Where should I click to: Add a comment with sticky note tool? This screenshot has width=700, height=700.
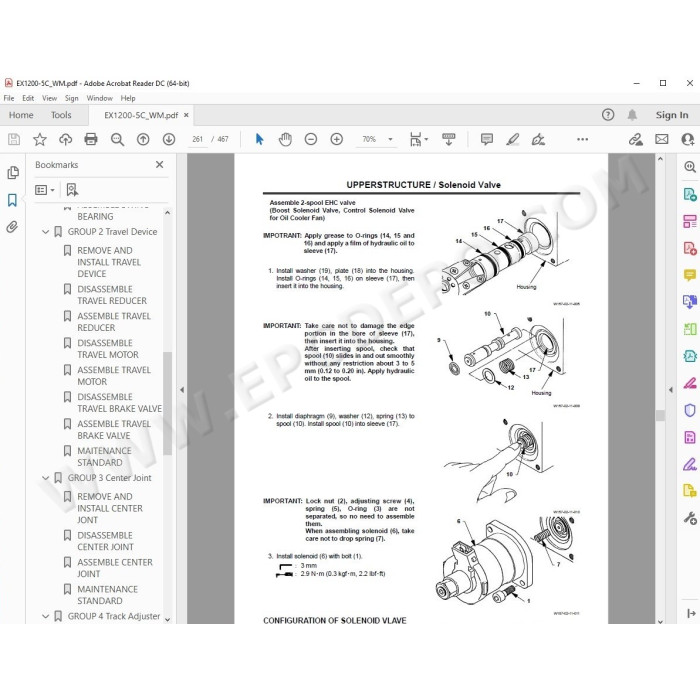[x=487, y=140]
